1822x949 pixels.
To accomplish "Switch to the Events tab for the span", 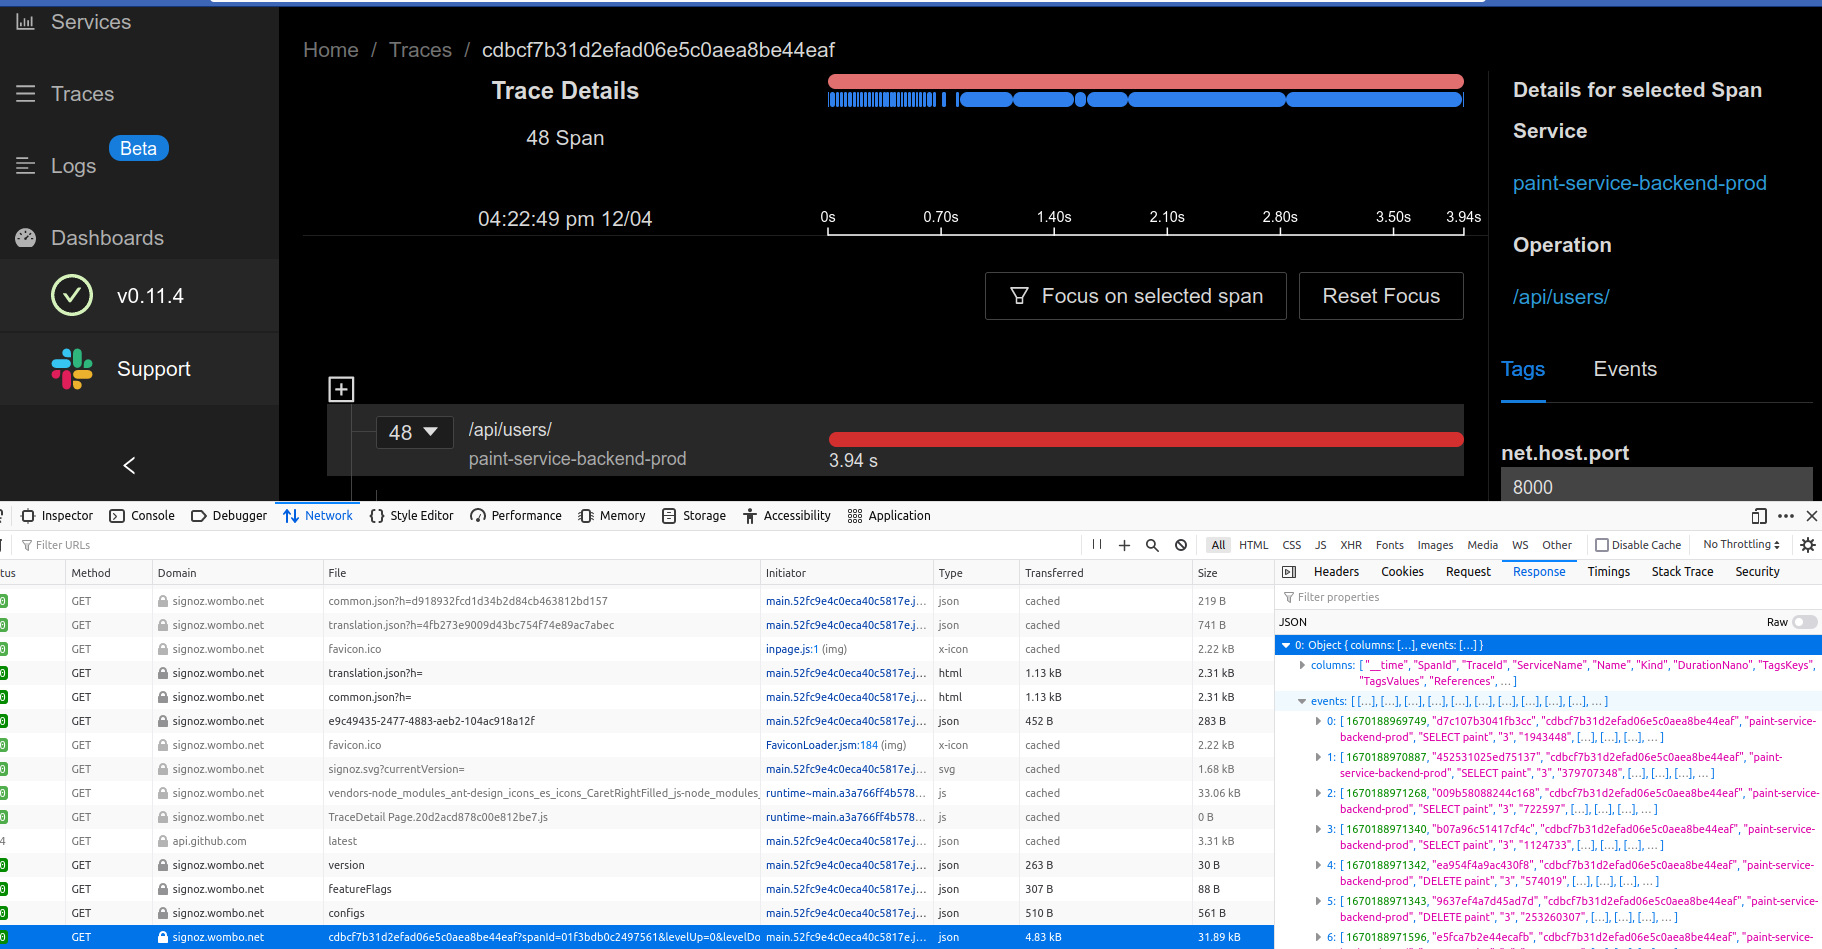I will (x=1624, y=369).
